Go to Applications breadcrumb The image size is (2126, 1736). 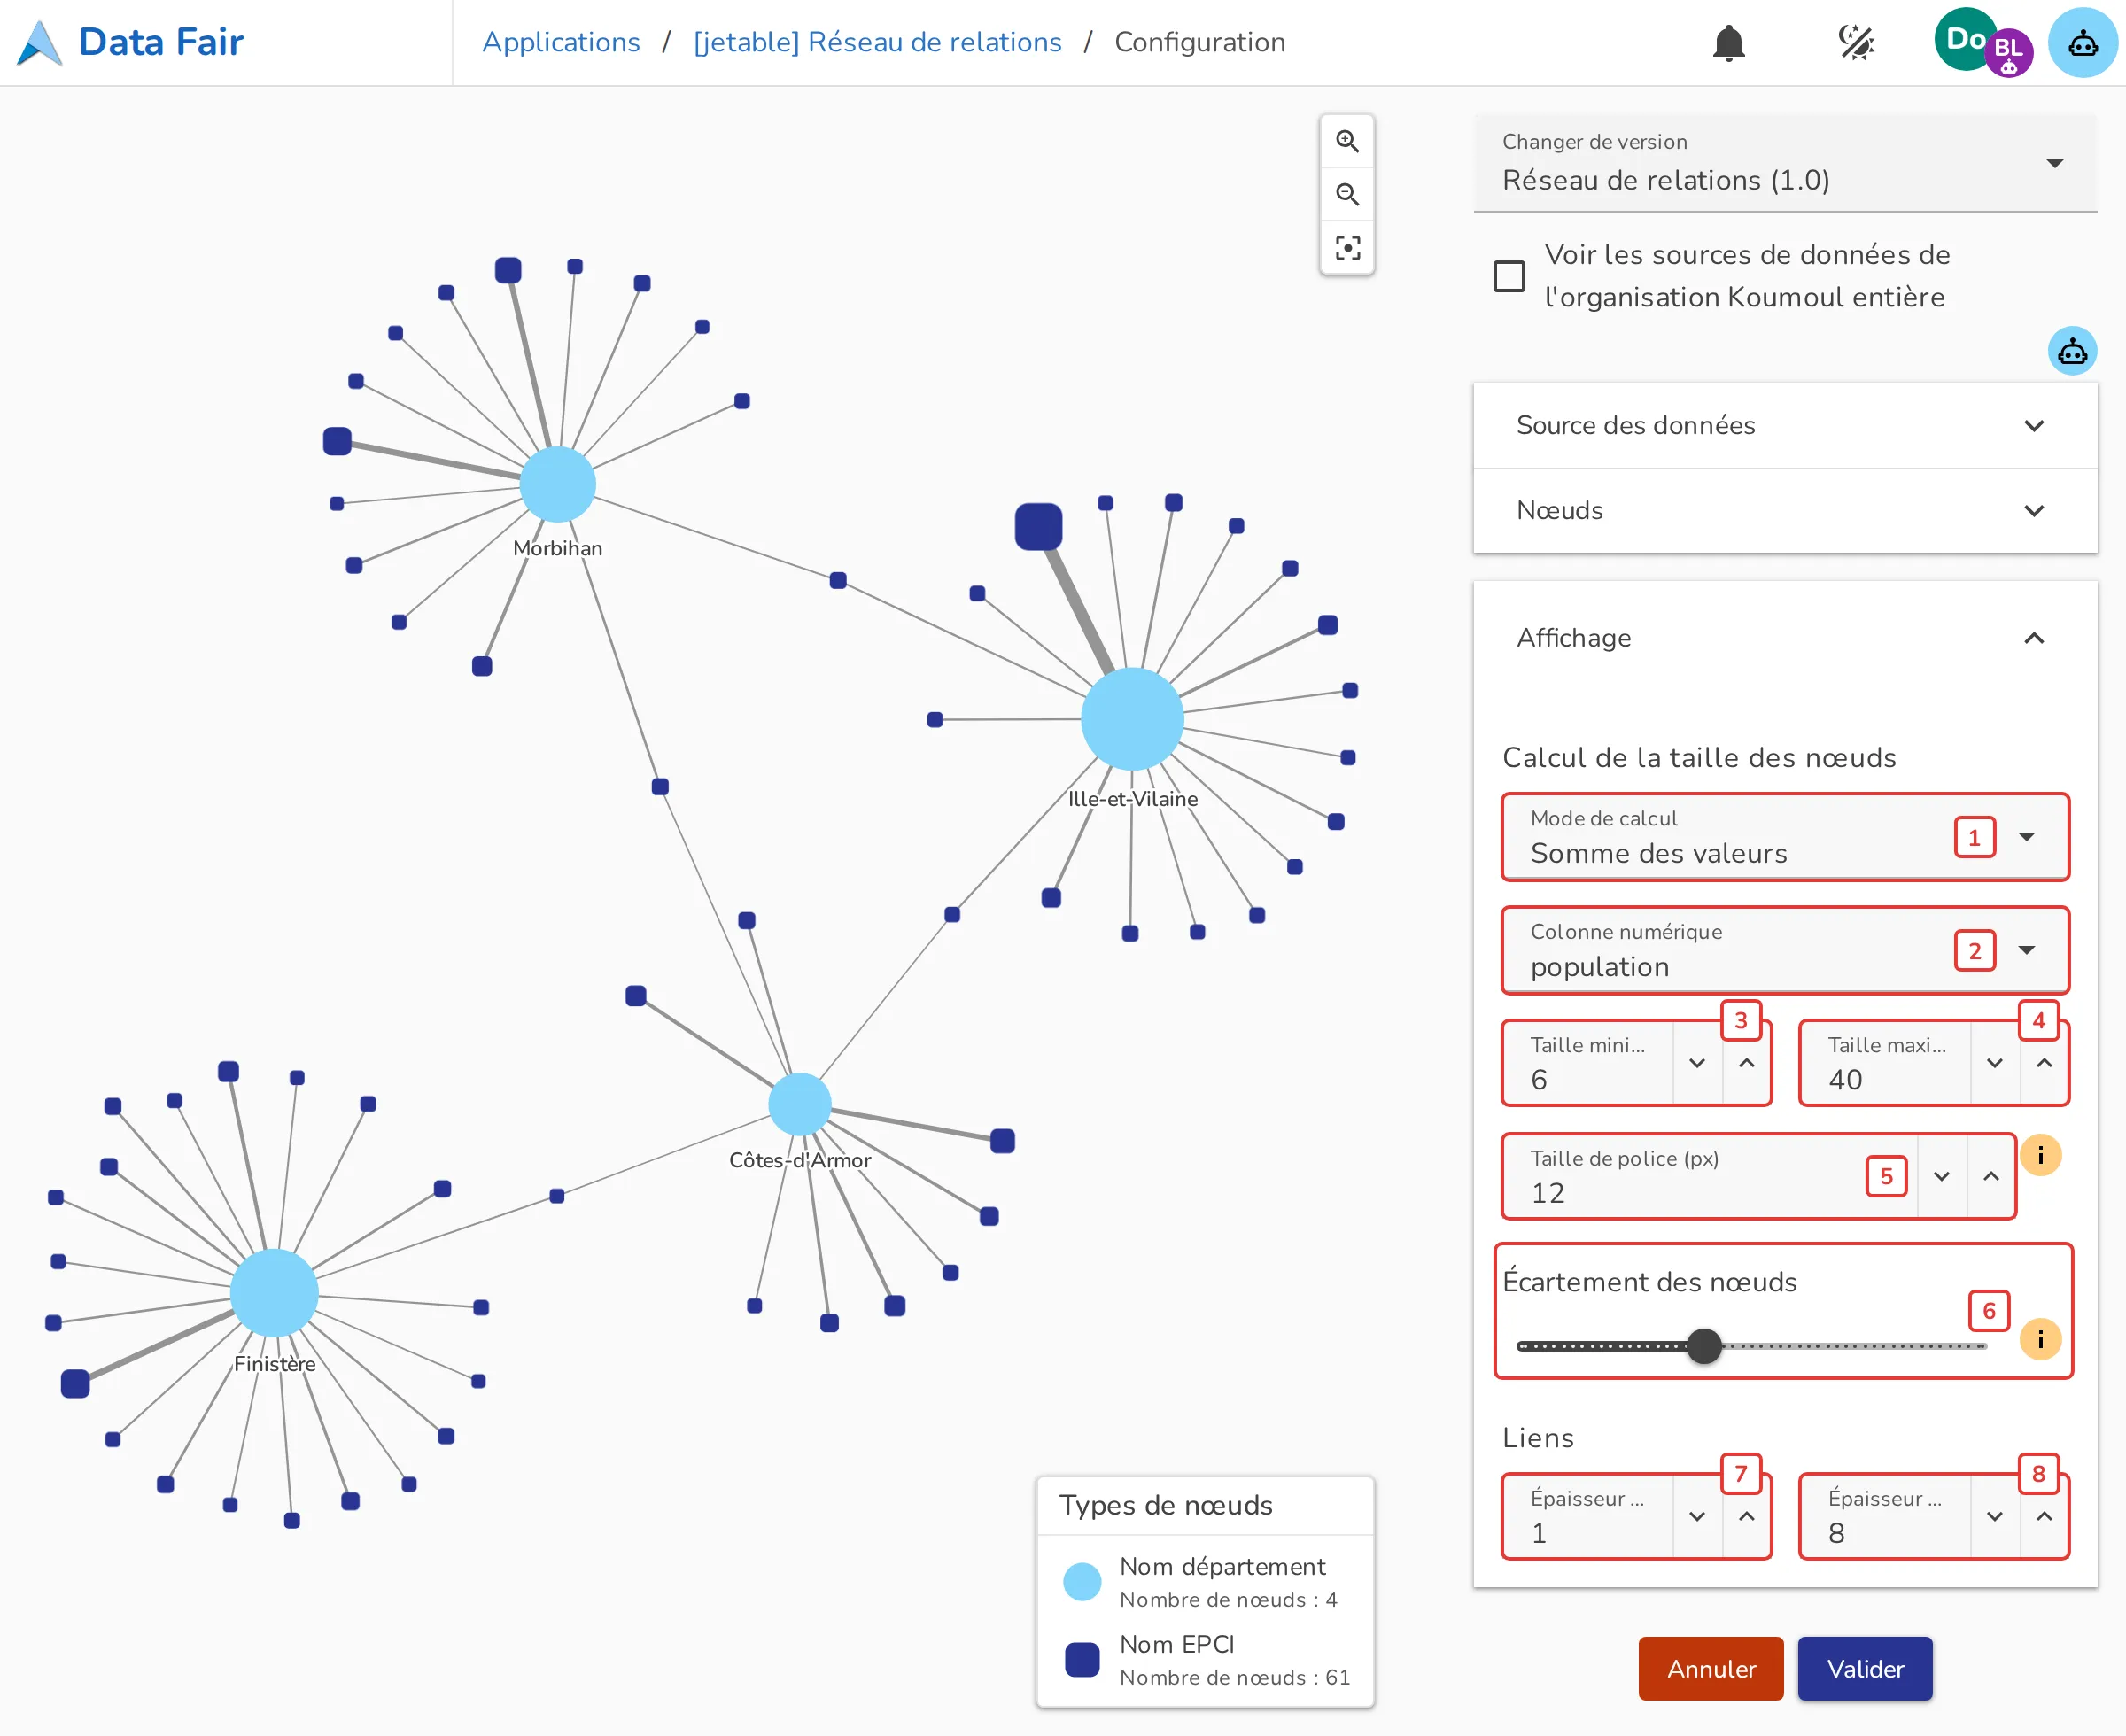[561, 42]
